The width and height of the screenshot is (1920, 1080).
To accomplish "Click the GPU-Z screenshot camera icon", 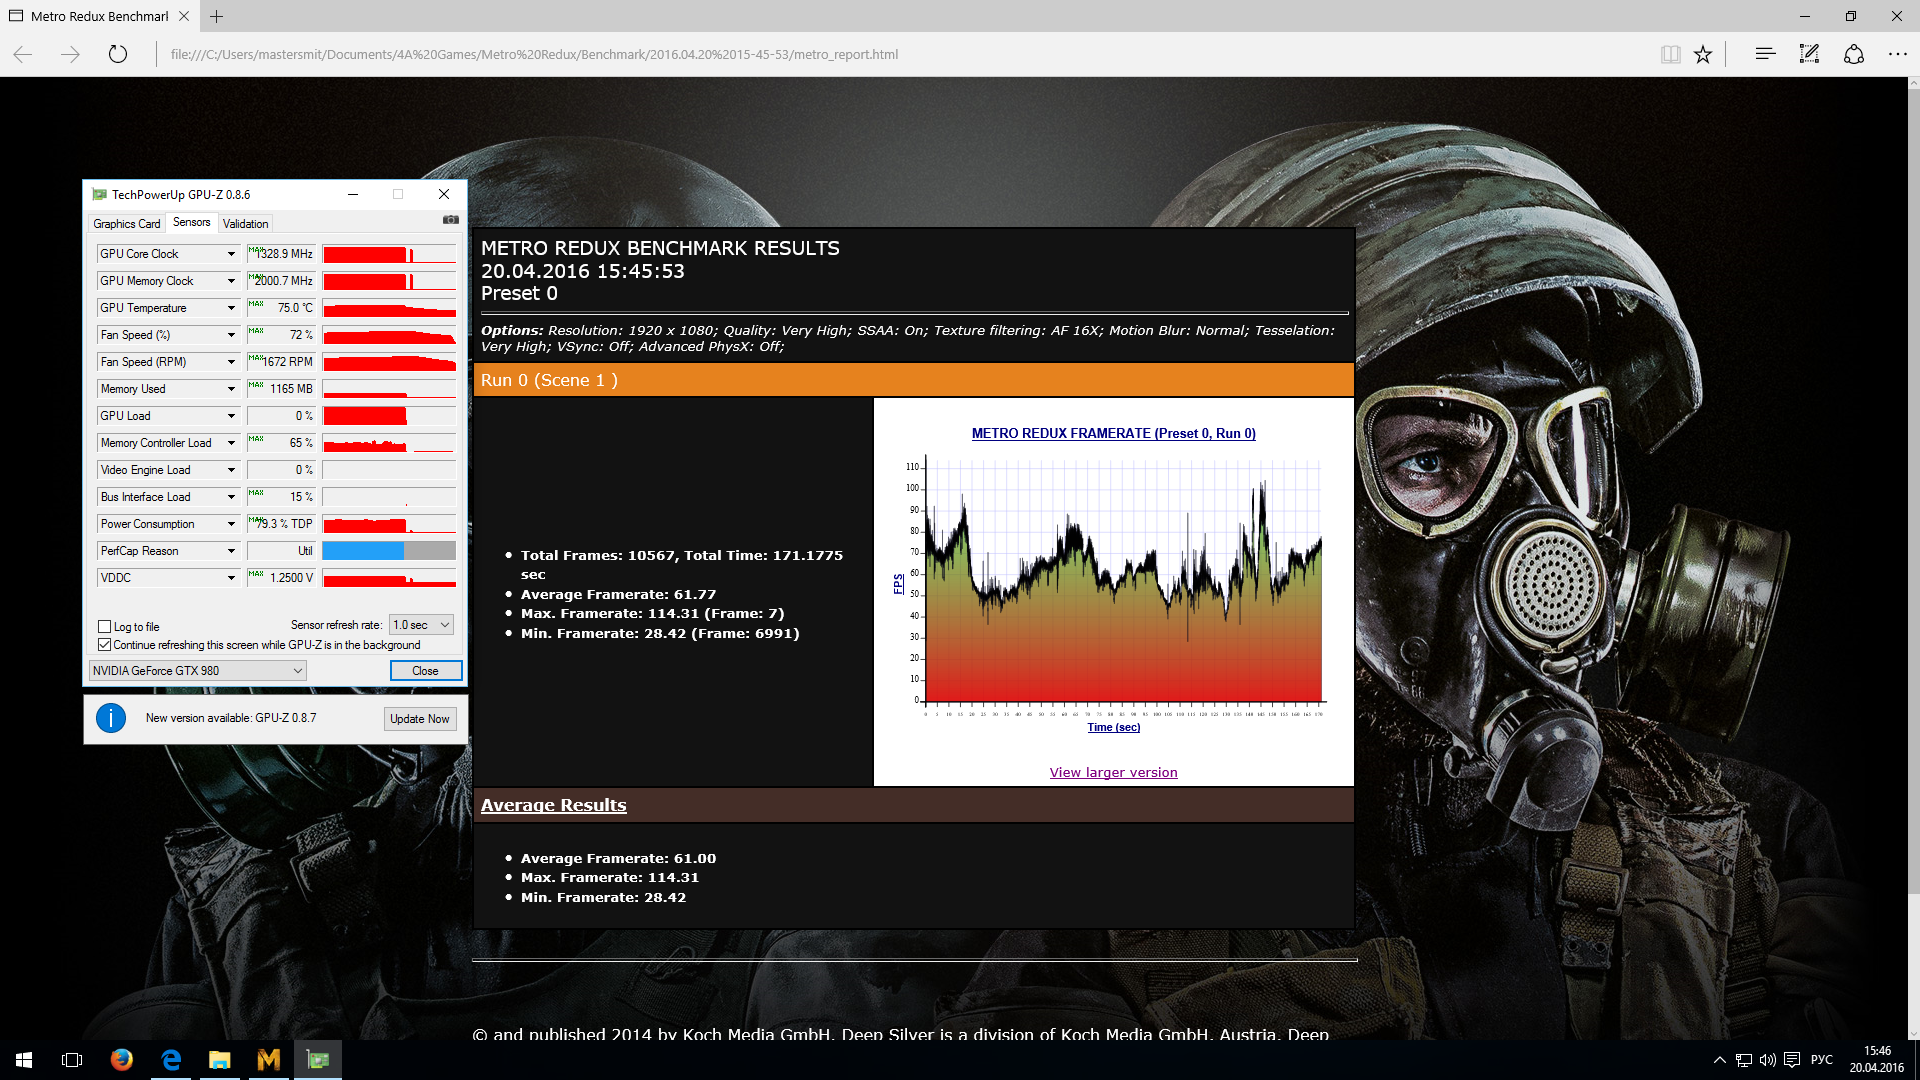I will tap(451, 220).
